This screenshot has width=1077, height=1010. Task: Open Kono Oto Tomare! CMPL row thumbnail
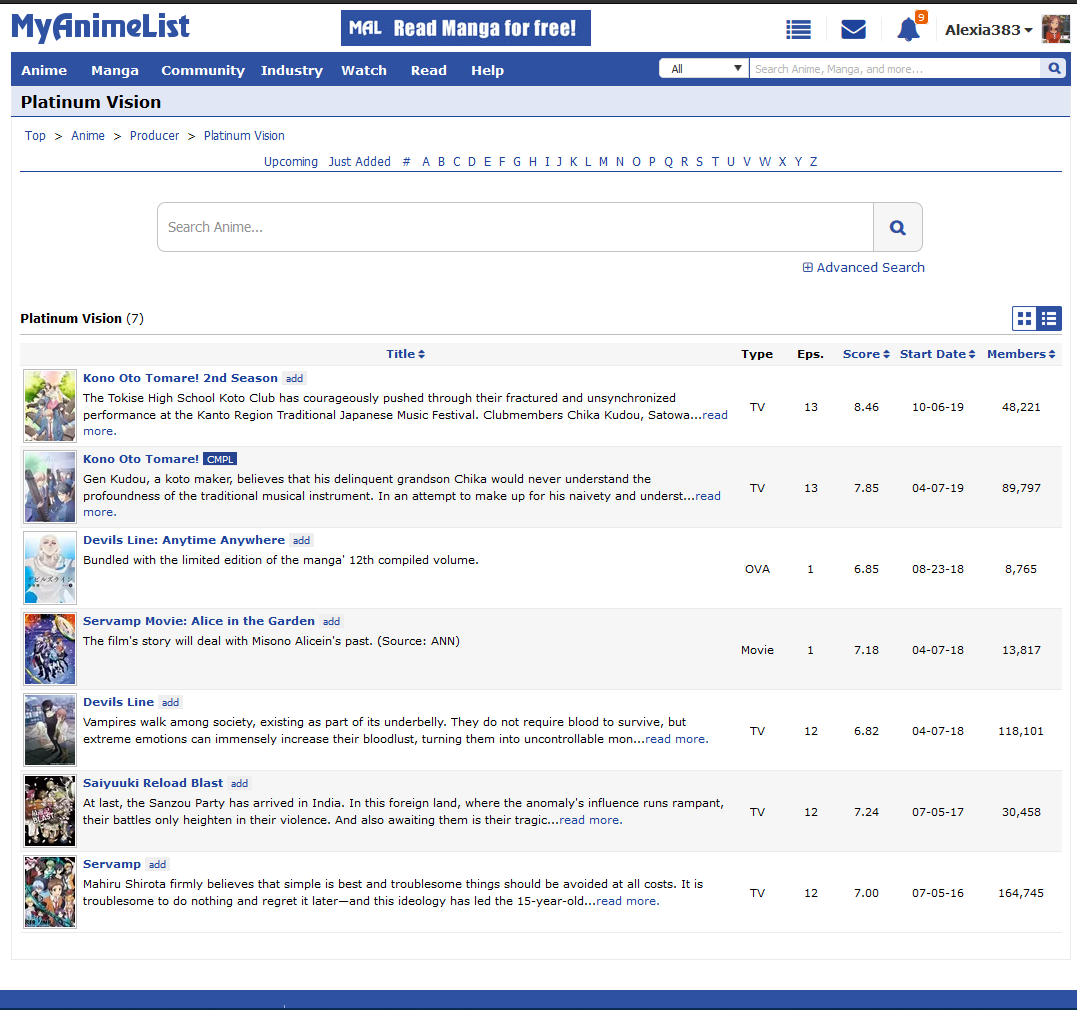pyautogui.click(x=50, y=487)
